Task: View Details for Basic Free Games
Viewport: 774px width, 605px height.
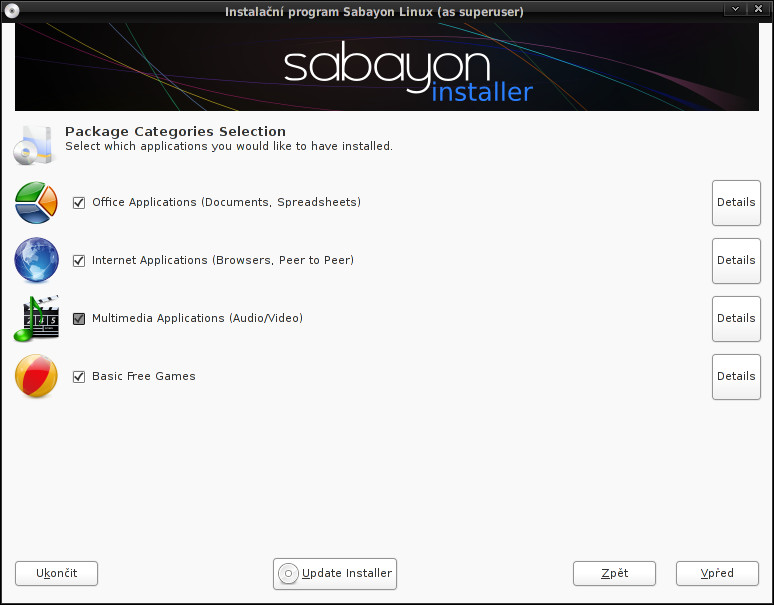Action: (736, 377)
